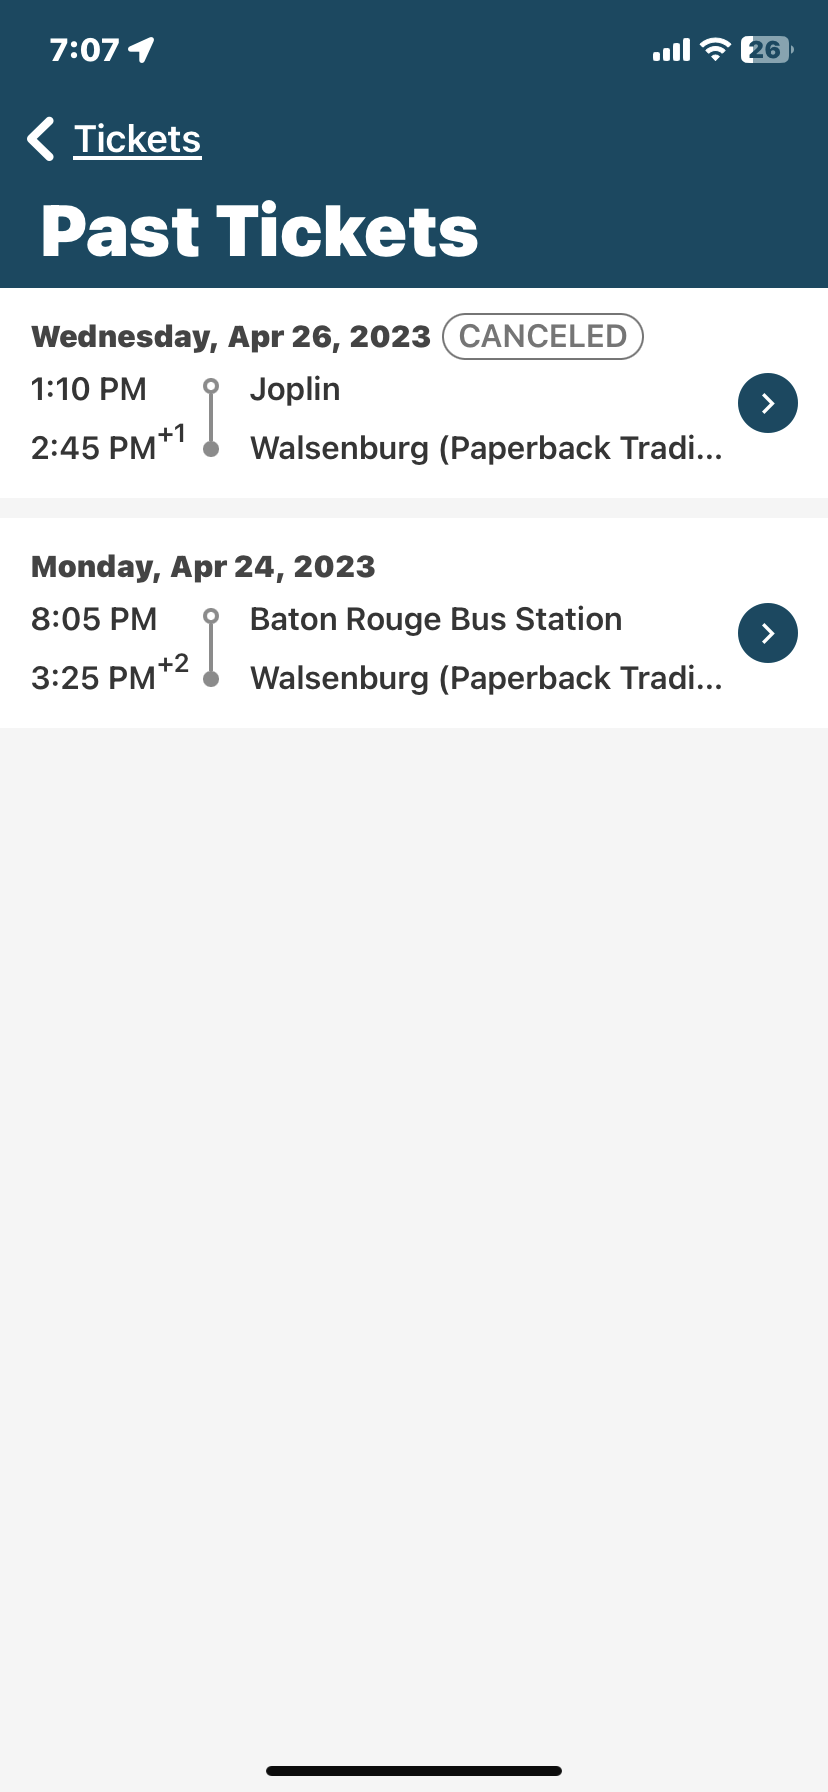Select Baton Rouge Bus Station origin
828x1792 pixels.
click(x=436, y=619)
